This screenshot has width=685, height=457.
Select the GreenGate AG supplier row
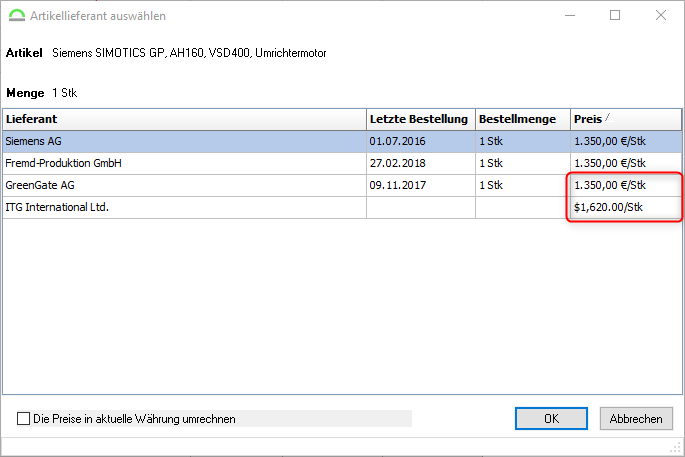click(x=342, y=185)
